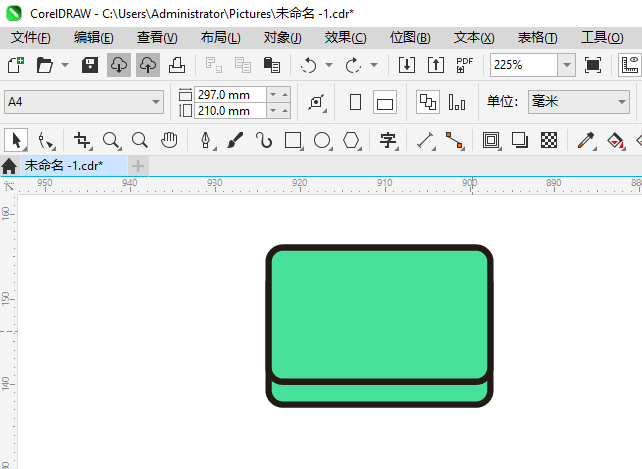Select the Pick arrow tool
Screen dimensions: 642x469
point(16,140)
